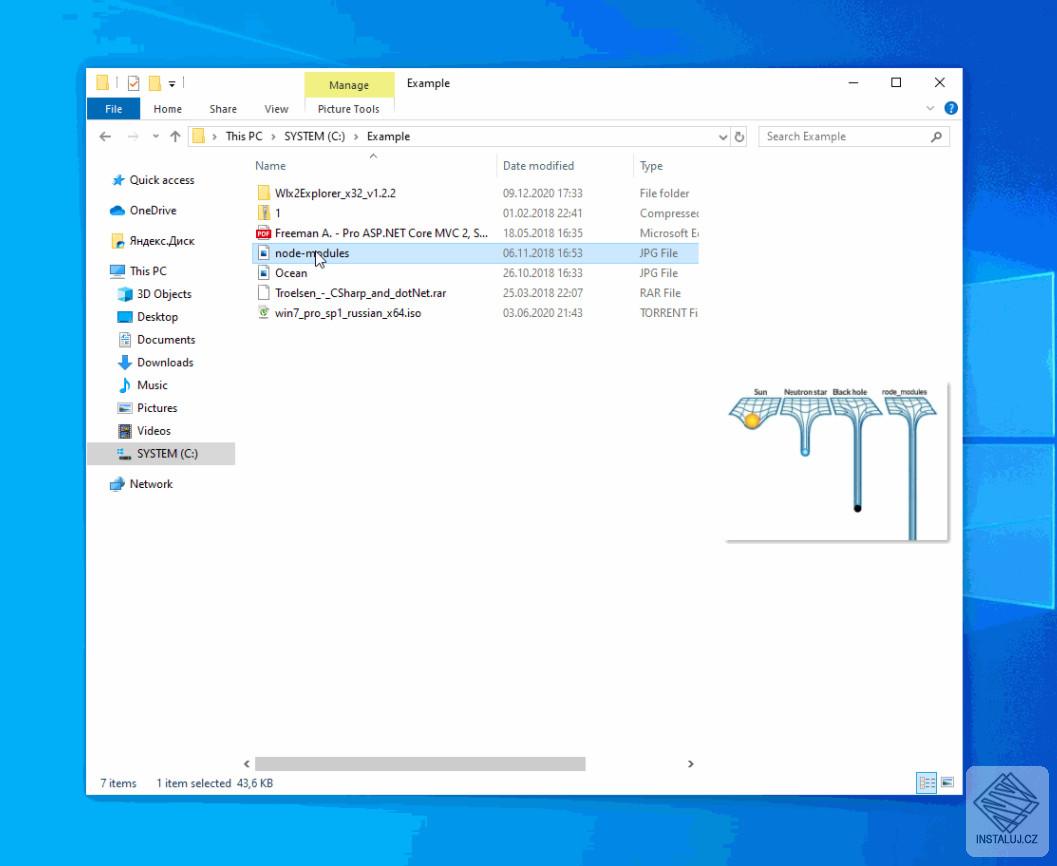The image size is (1057, 866).
Task: Switch to Details view layout icon
Action: (x=926, y=783)
